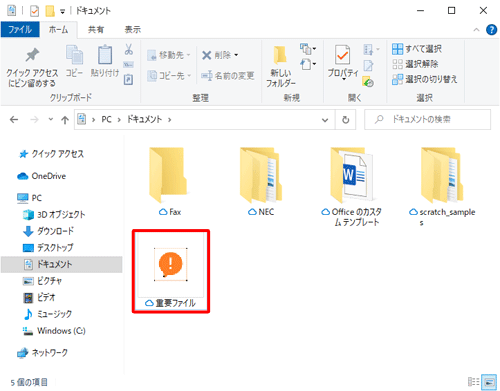
Task: Switch to the 共有 tab
Action: coord(96,29)
